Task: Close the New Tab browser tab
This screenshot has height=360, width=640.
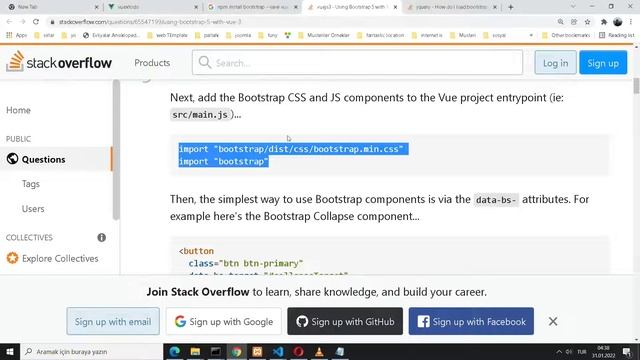Action: pyautogui.click(x=96, y=7)
